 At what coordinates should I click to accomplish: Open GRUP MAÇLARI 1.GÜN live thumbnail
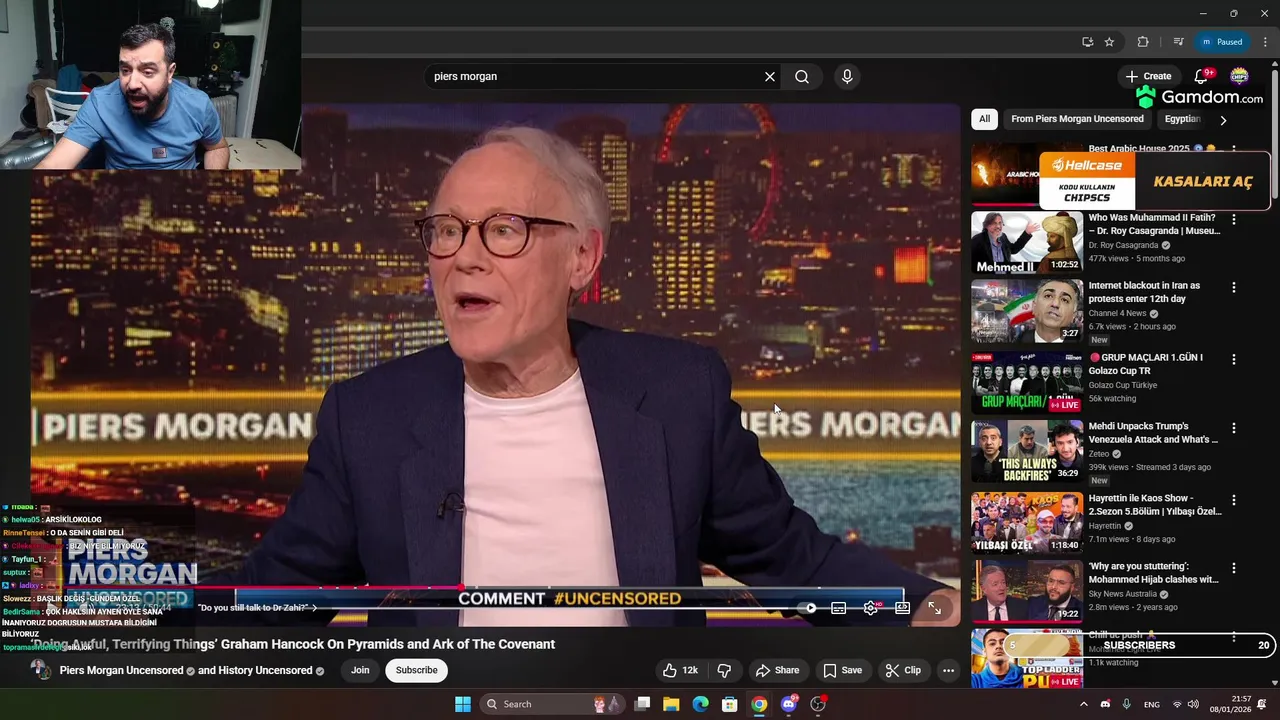(1026, 382)
